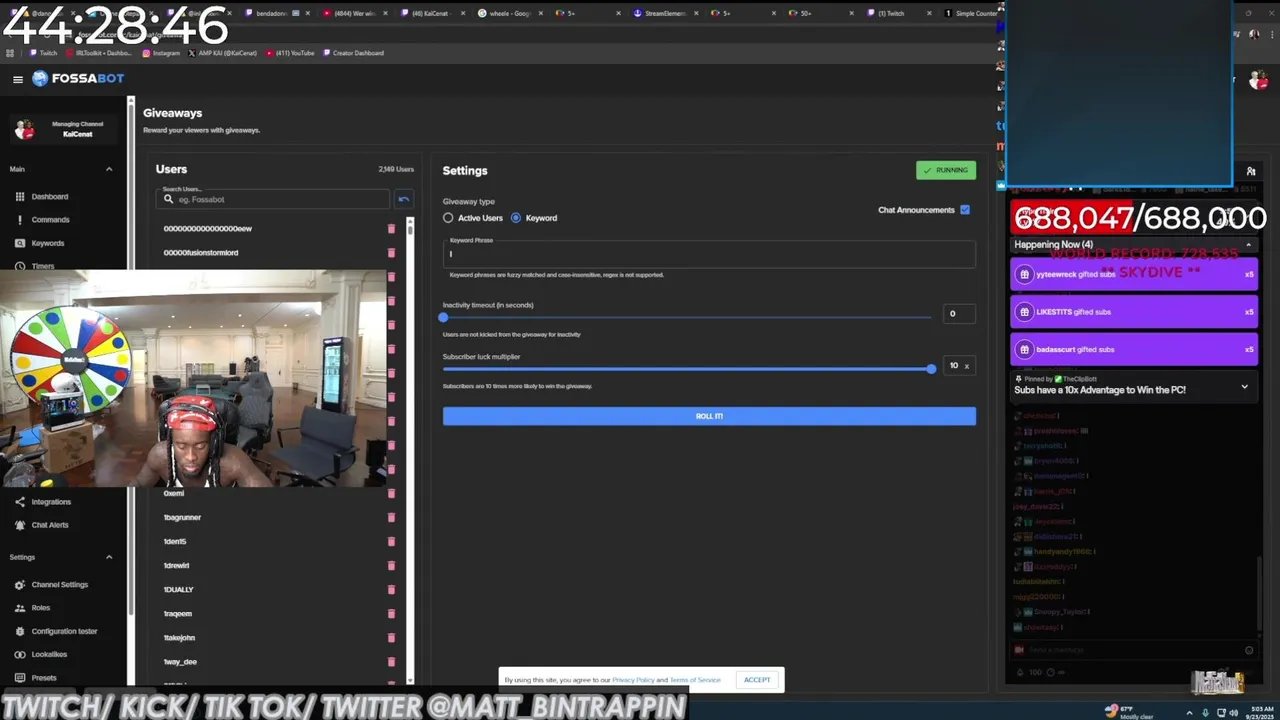The height and width of the screenshot is (720, 1280).
Task: Remove user 1takejohn with trash icon
Action: (391, 638)
